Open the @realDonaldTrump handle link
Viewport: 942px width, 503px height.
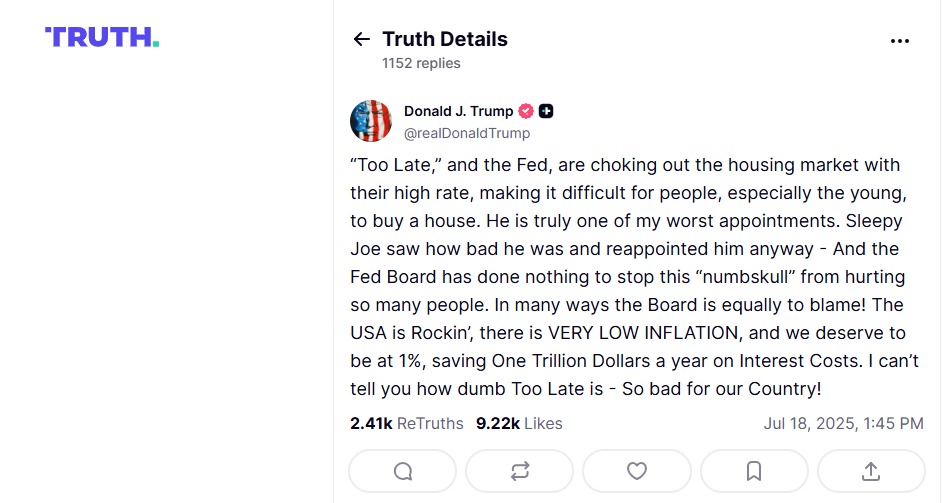(467, 133)
